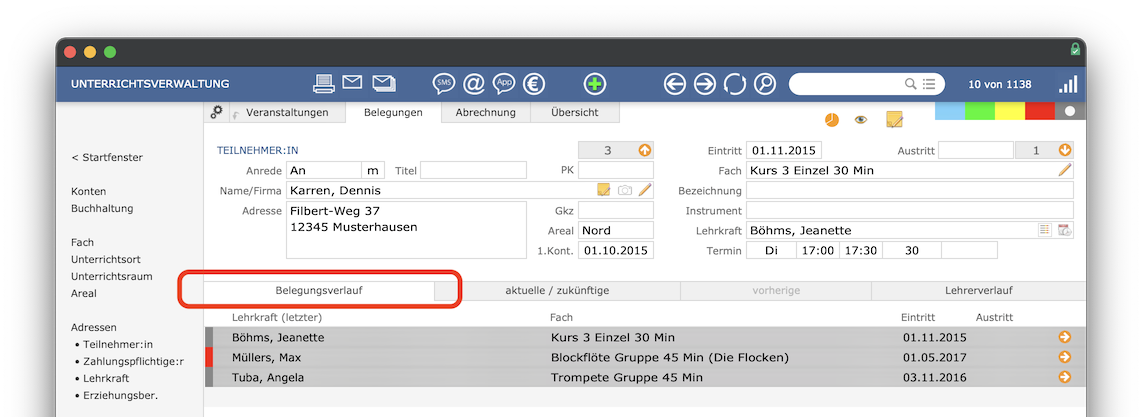Click the orange down arrow beside number 1
Screen dimensions: 1142x417
coord(1065,151)
